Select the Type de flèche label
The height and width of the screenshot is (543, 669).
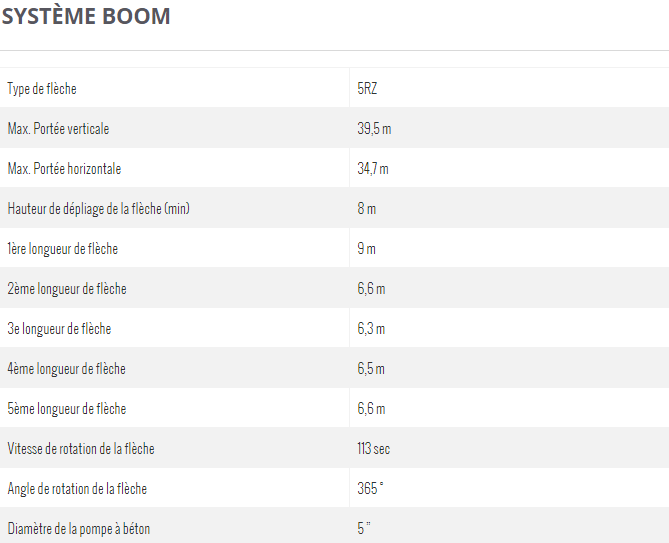(42, 89)
